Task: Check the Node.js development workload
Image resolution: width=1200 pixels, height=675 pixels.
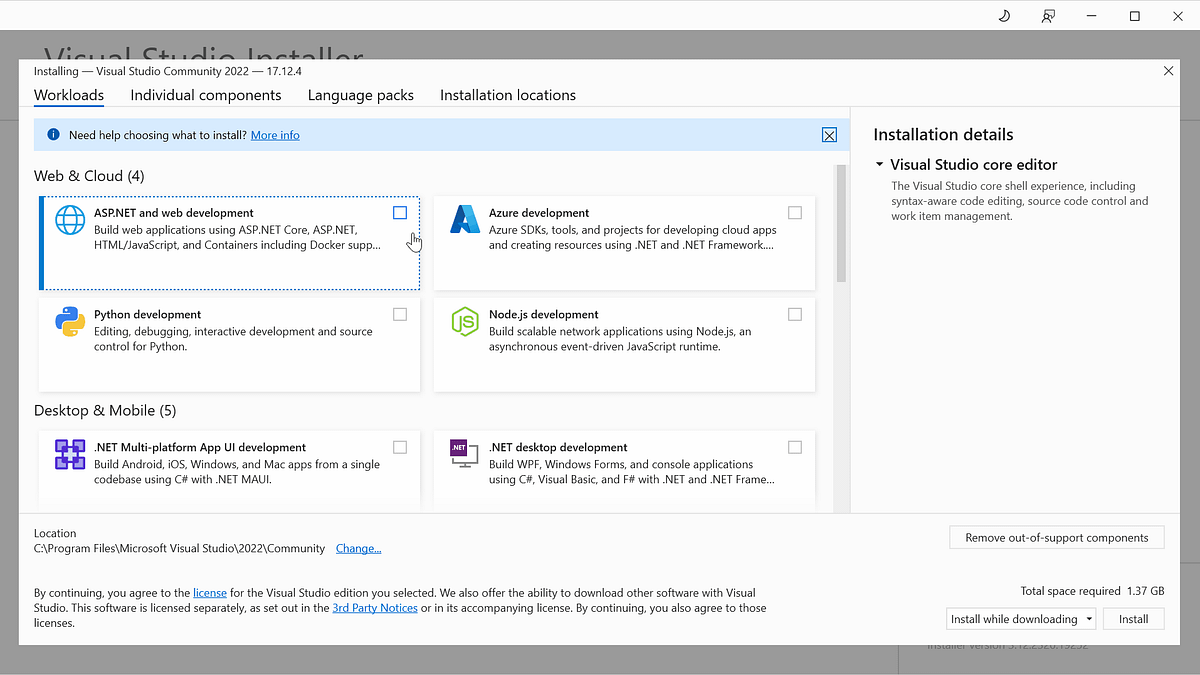Action: pyautogui.click(x=795, y=314)
